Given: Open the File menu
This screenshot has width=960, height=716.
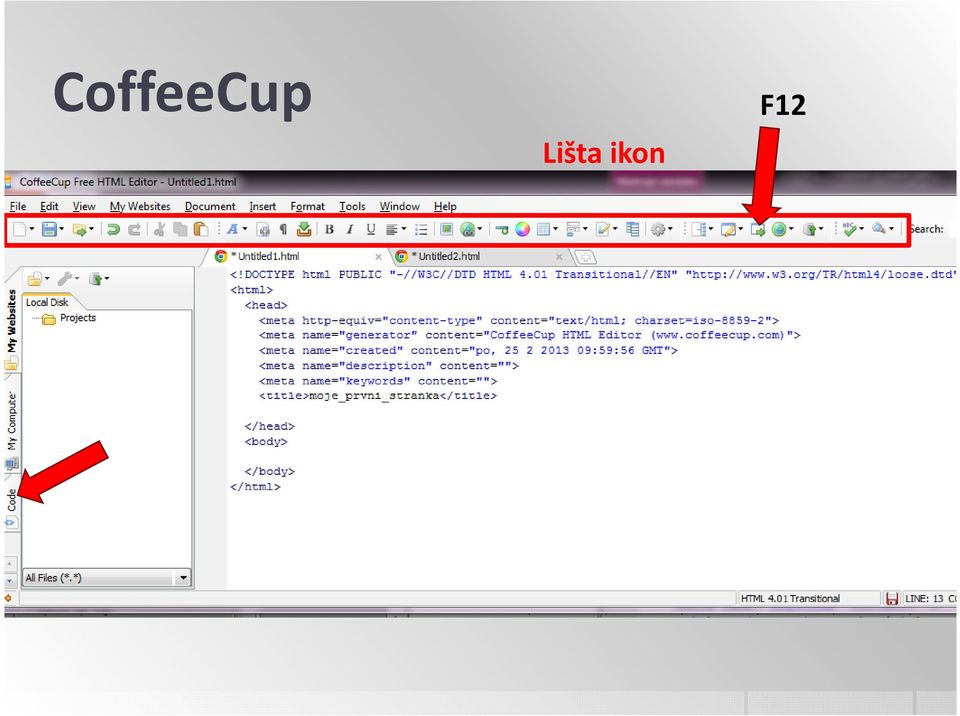Looking at the screenshot, I should tap(18, 206).
